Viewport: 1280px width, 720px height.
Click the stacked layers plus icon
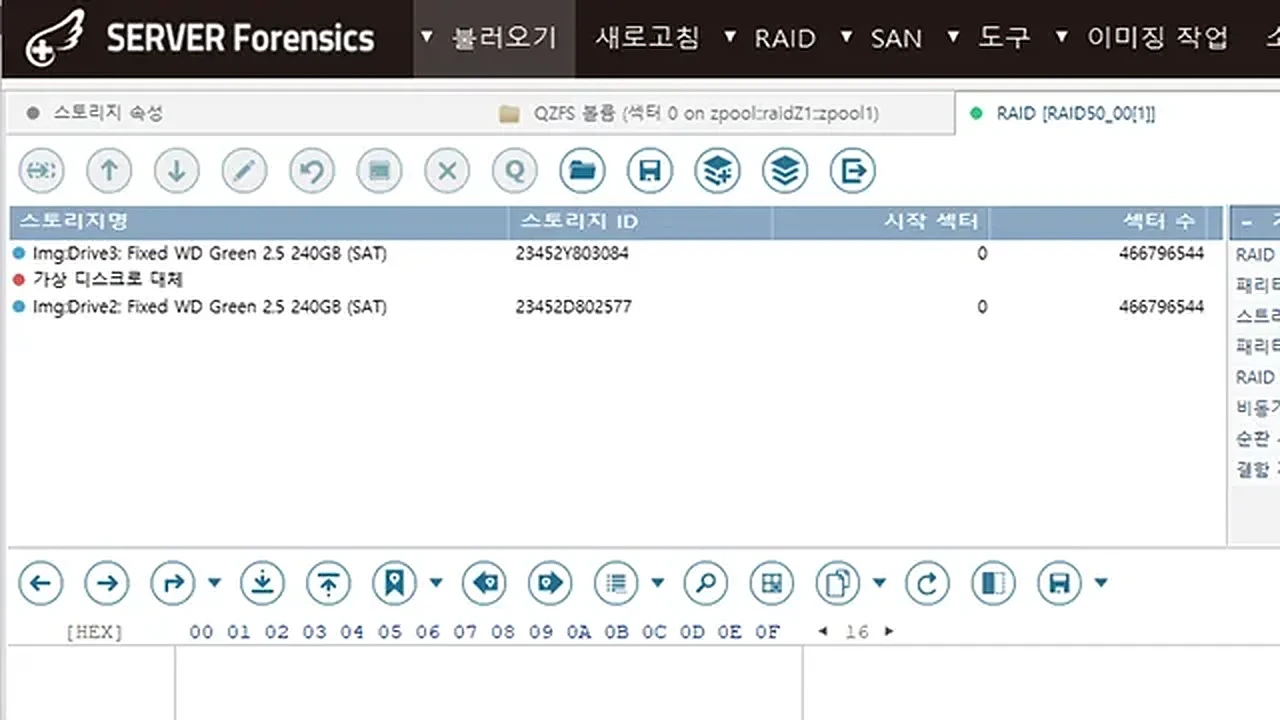pyautogui.click(x=717, y=171)
